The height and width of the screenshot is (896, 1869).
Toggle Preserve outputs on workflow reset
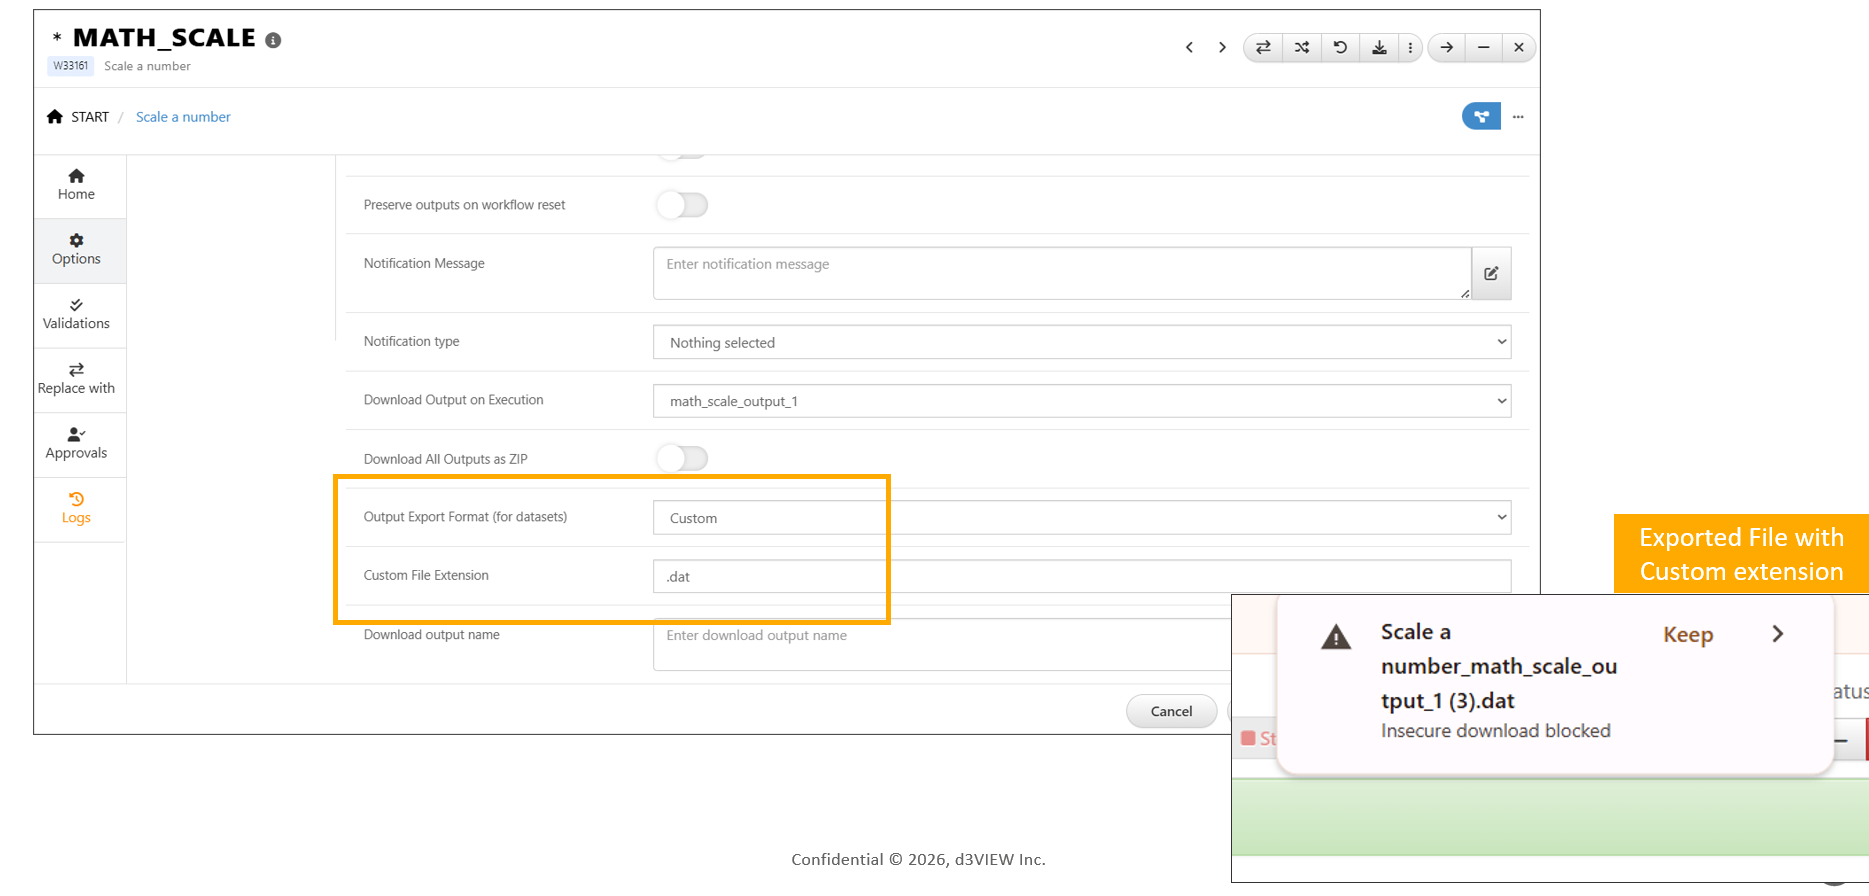(x=682, y=205)
